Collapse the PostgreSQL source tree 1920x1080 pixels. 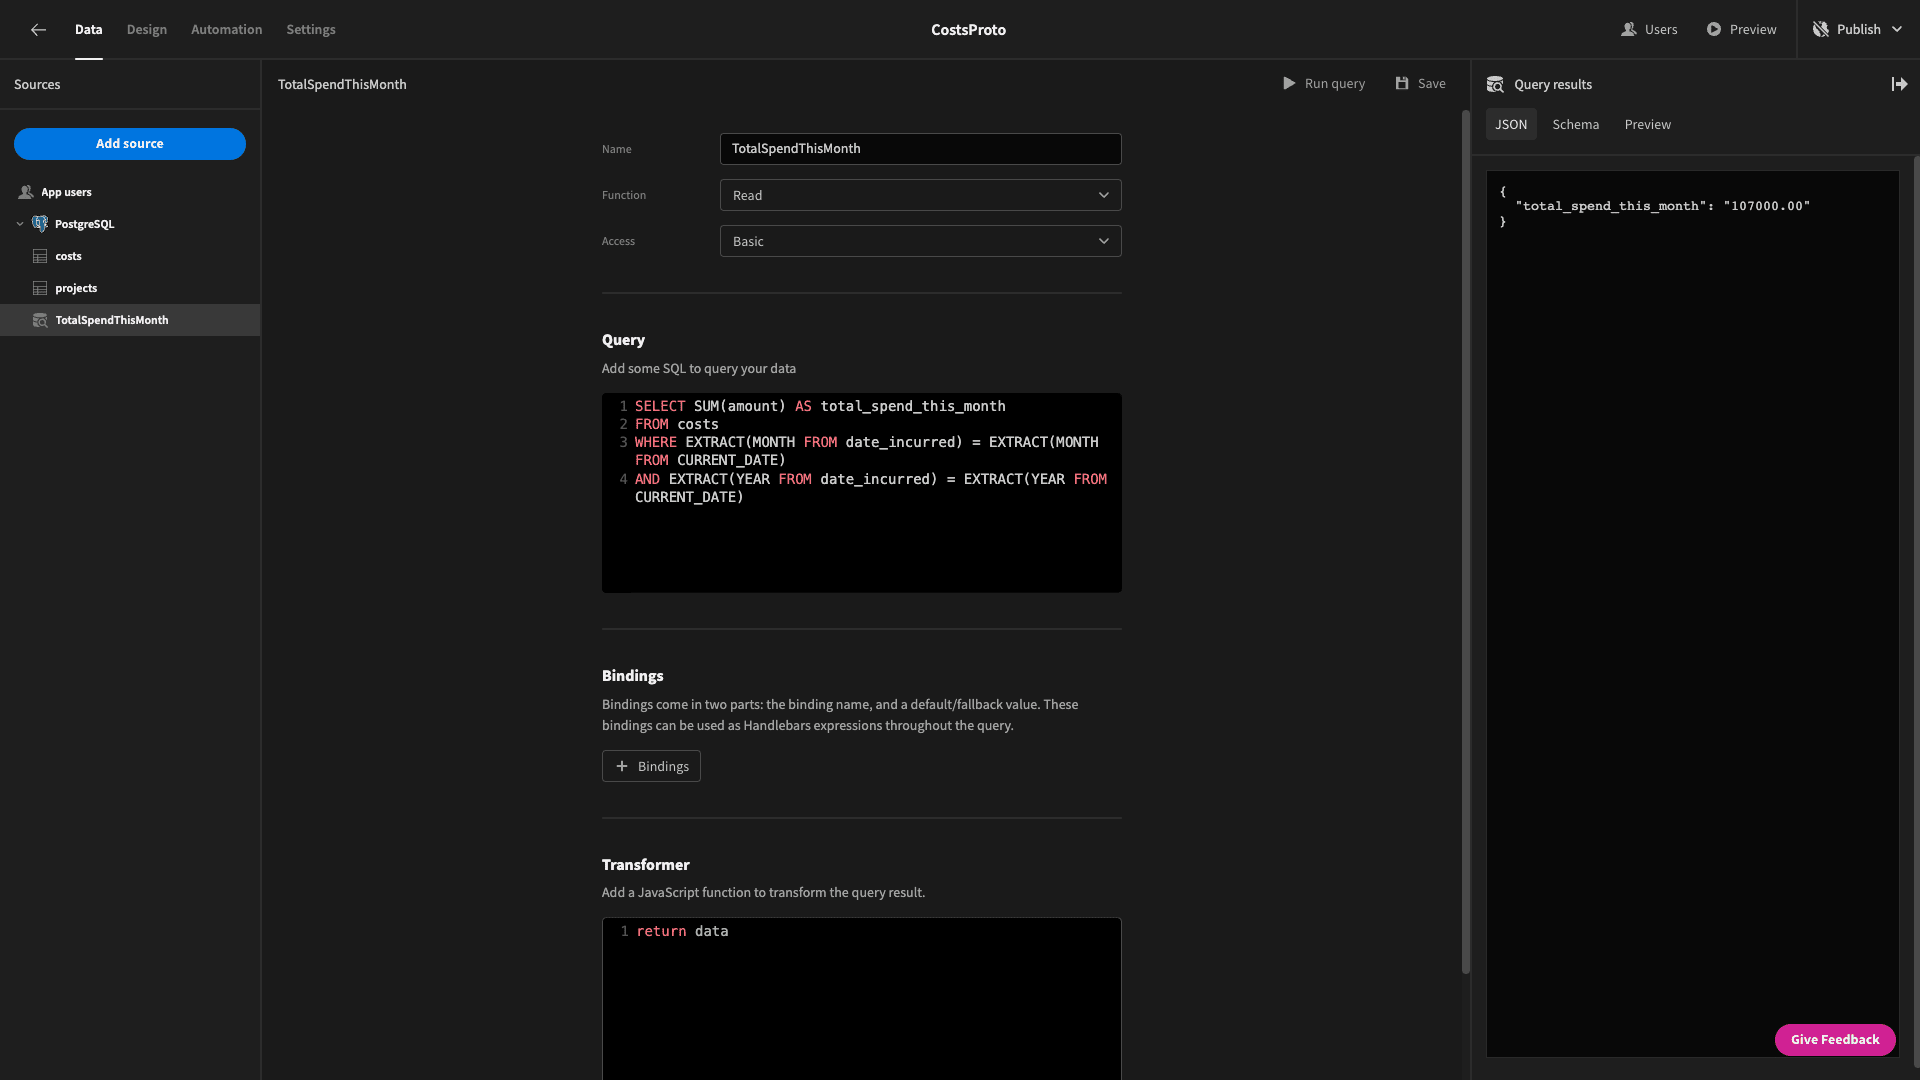coord(20,224)
